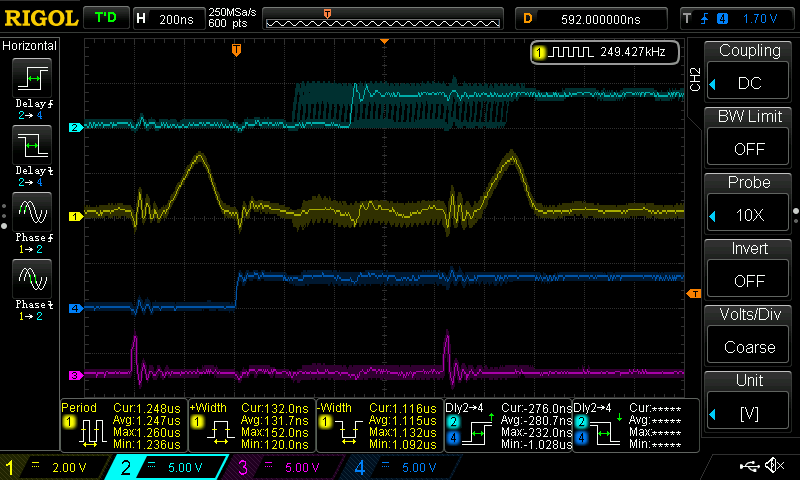
Task: Click the +Width Cur:132.0ns value
Action: 275,409
